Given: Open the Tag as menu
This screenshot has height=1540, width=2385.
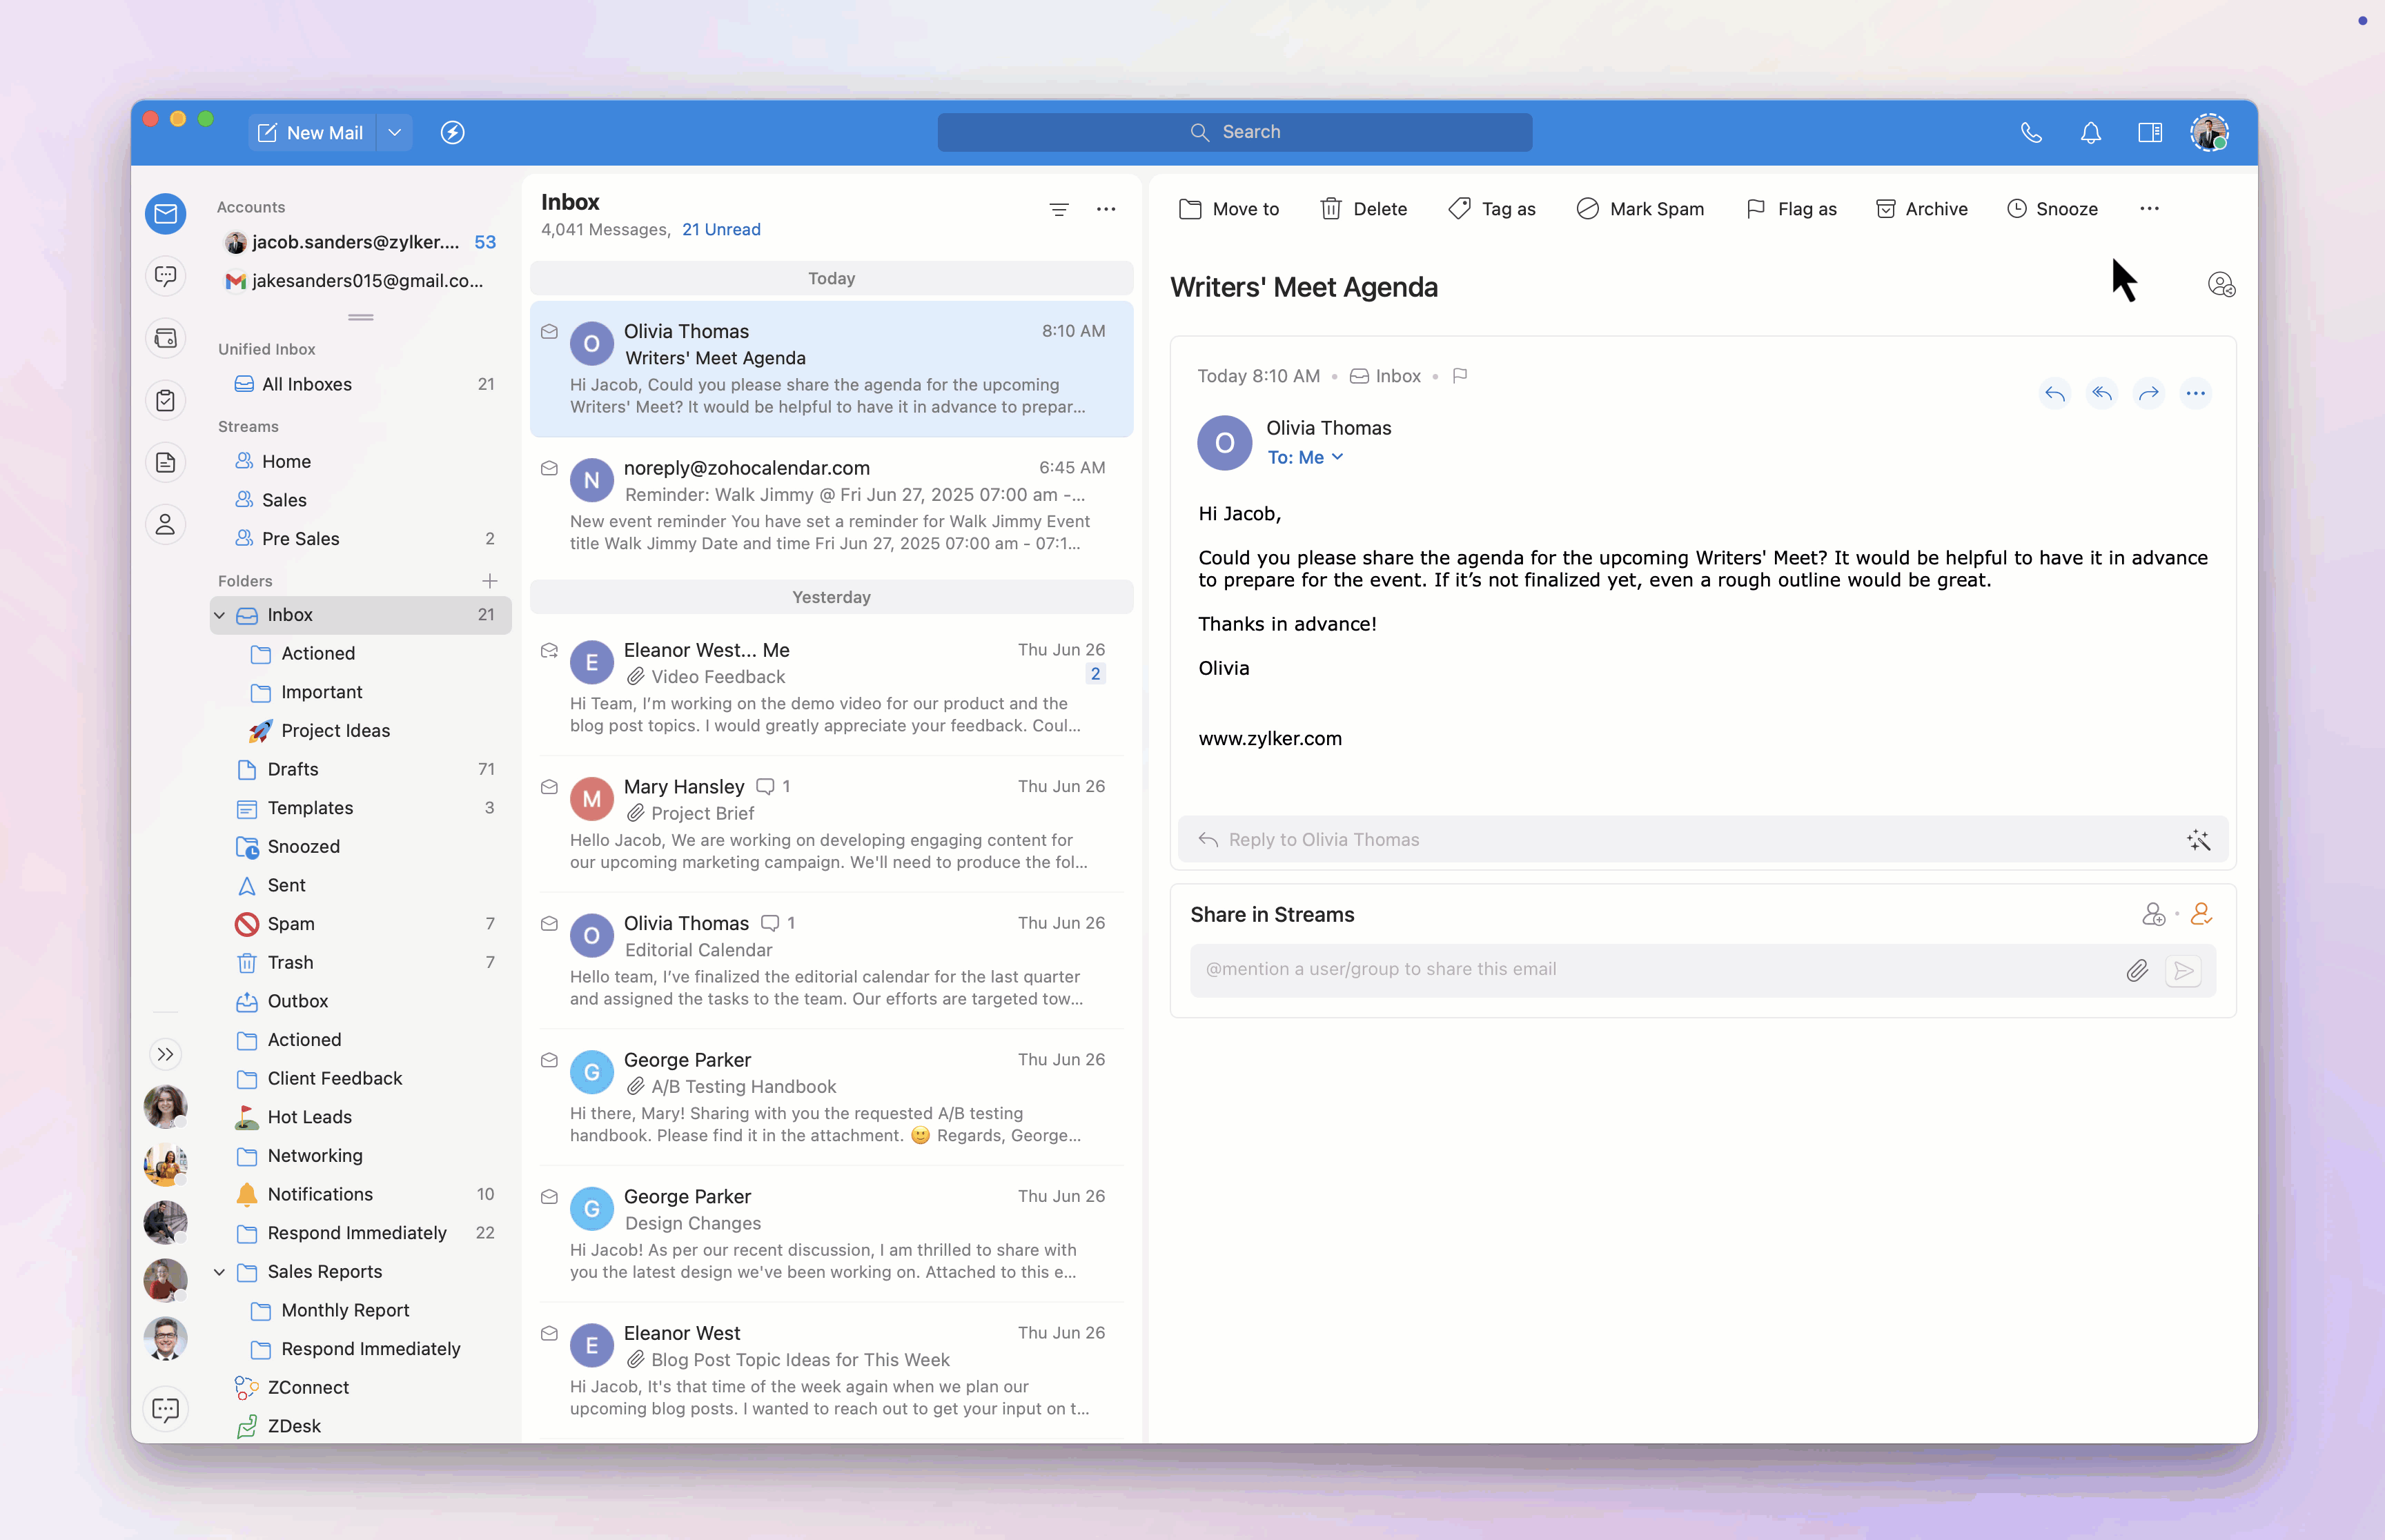Looking at the screenshot, I should point(1492,209).
